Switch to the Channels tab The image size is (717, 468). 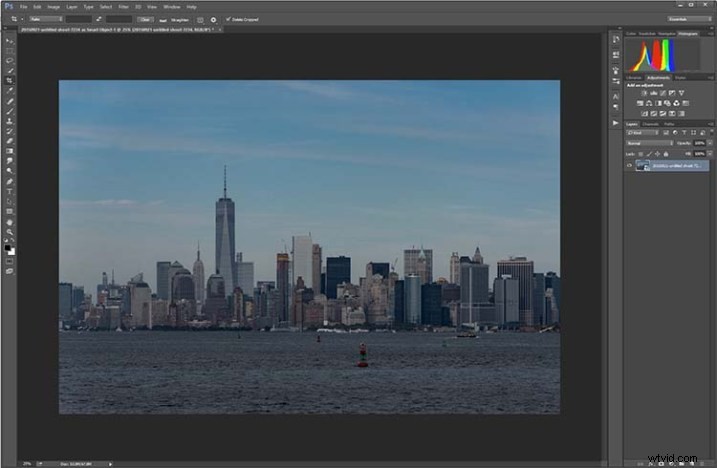pos(650,124)
